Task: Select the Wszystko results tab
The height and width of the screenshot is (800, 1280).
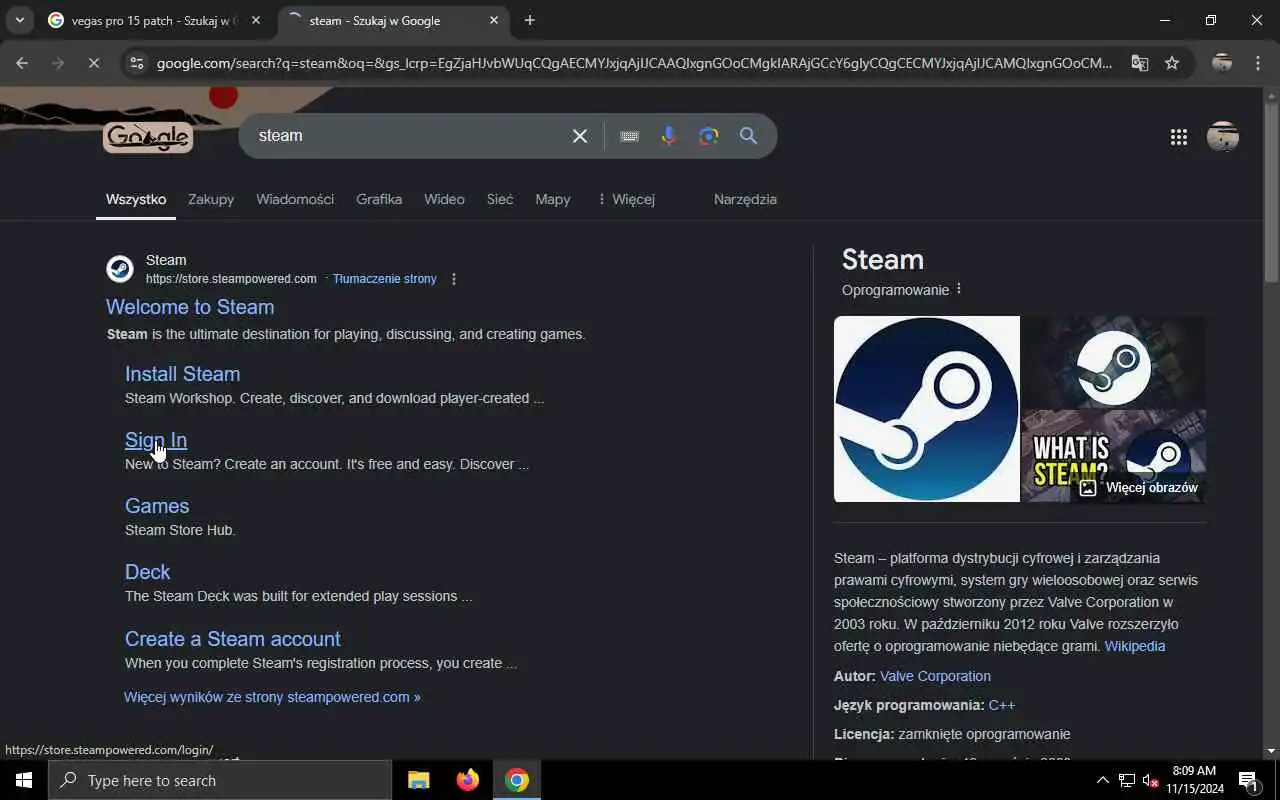Action: (x=136, y=199)
